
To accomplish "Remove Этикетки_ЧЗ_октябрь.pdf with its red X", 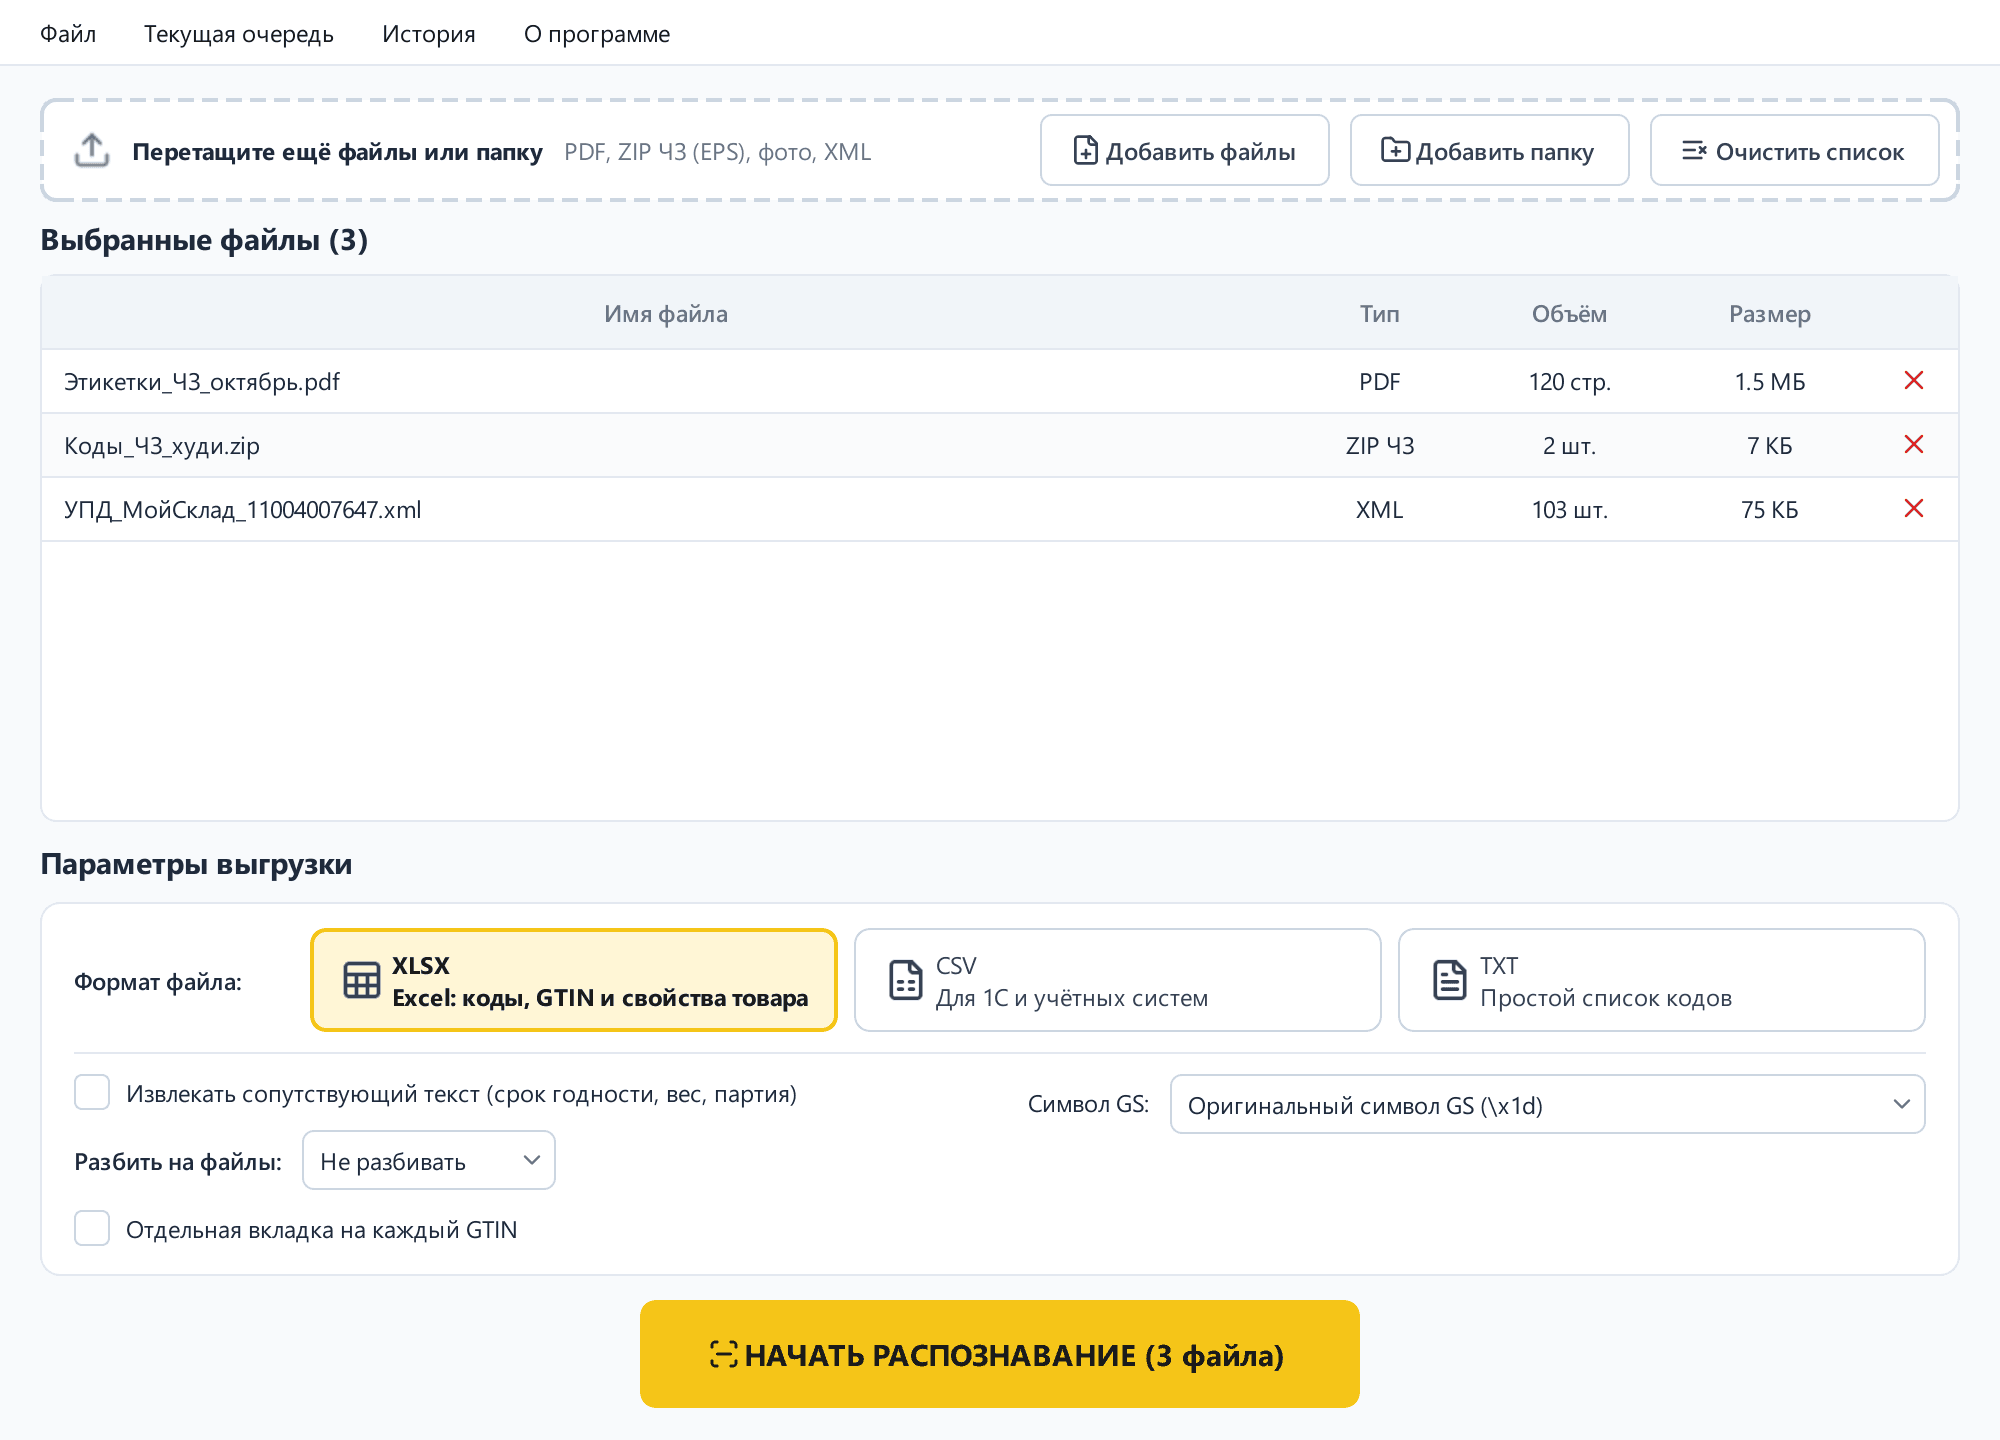I will point(1914,380).
